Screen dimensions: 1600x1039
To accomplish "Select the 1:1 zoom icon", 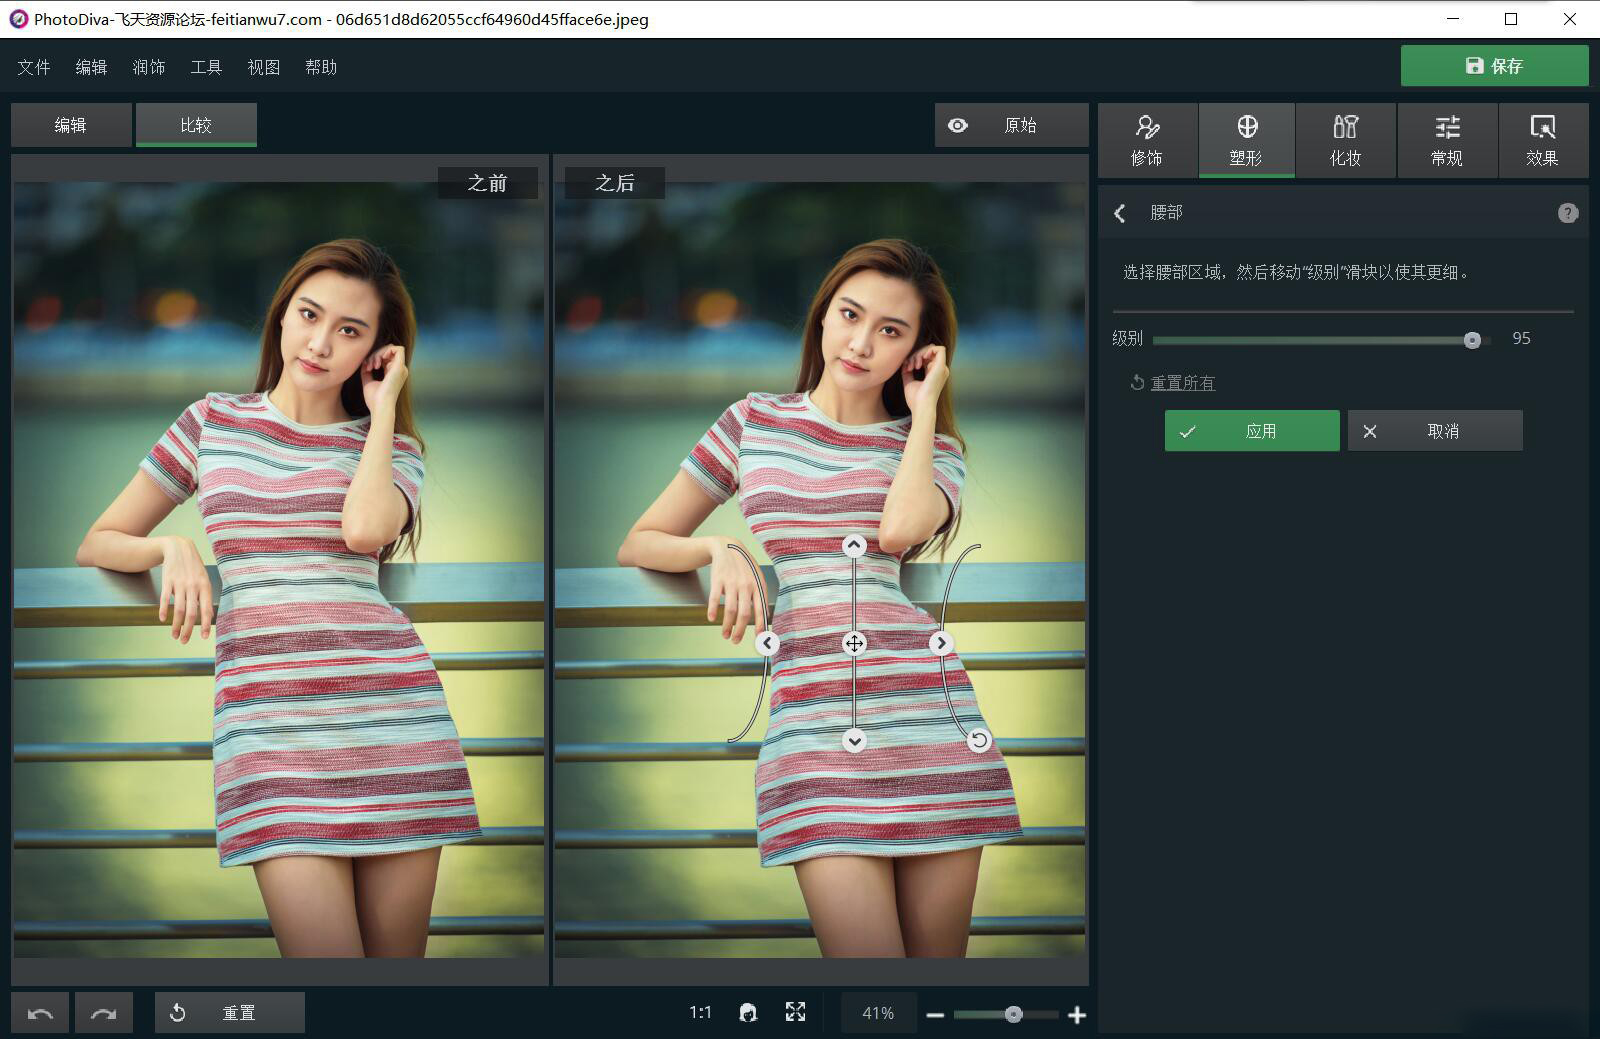I will click(700, 1012).
